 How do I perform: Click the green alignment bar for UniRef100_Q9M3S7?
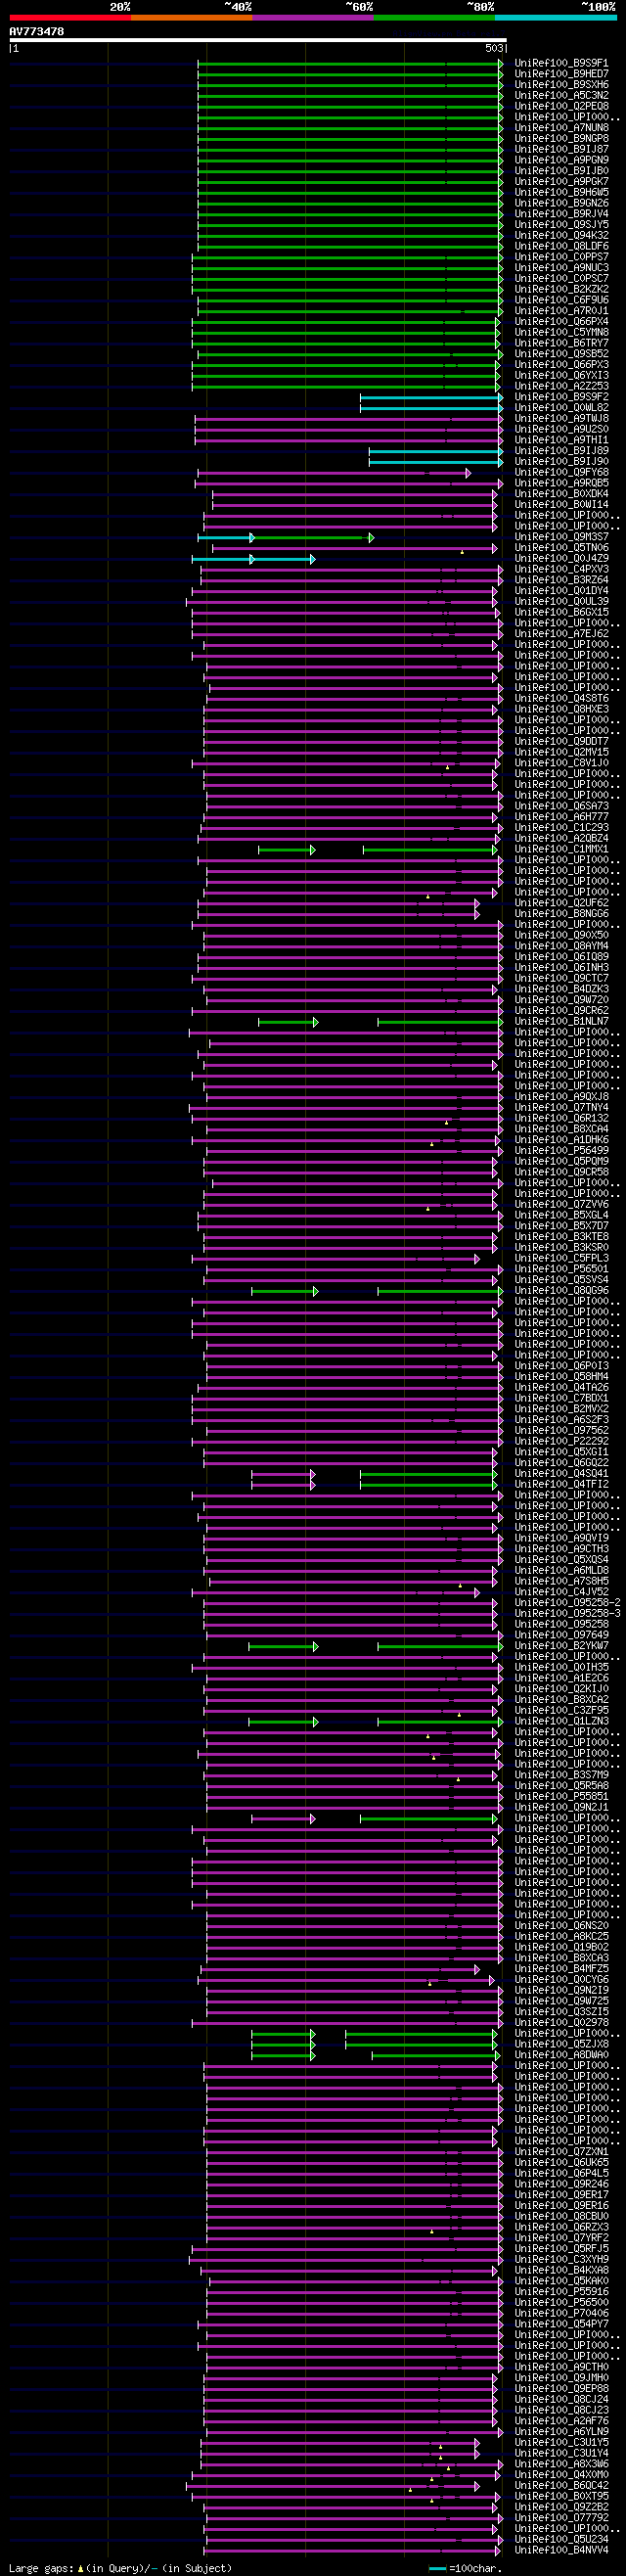313,538
